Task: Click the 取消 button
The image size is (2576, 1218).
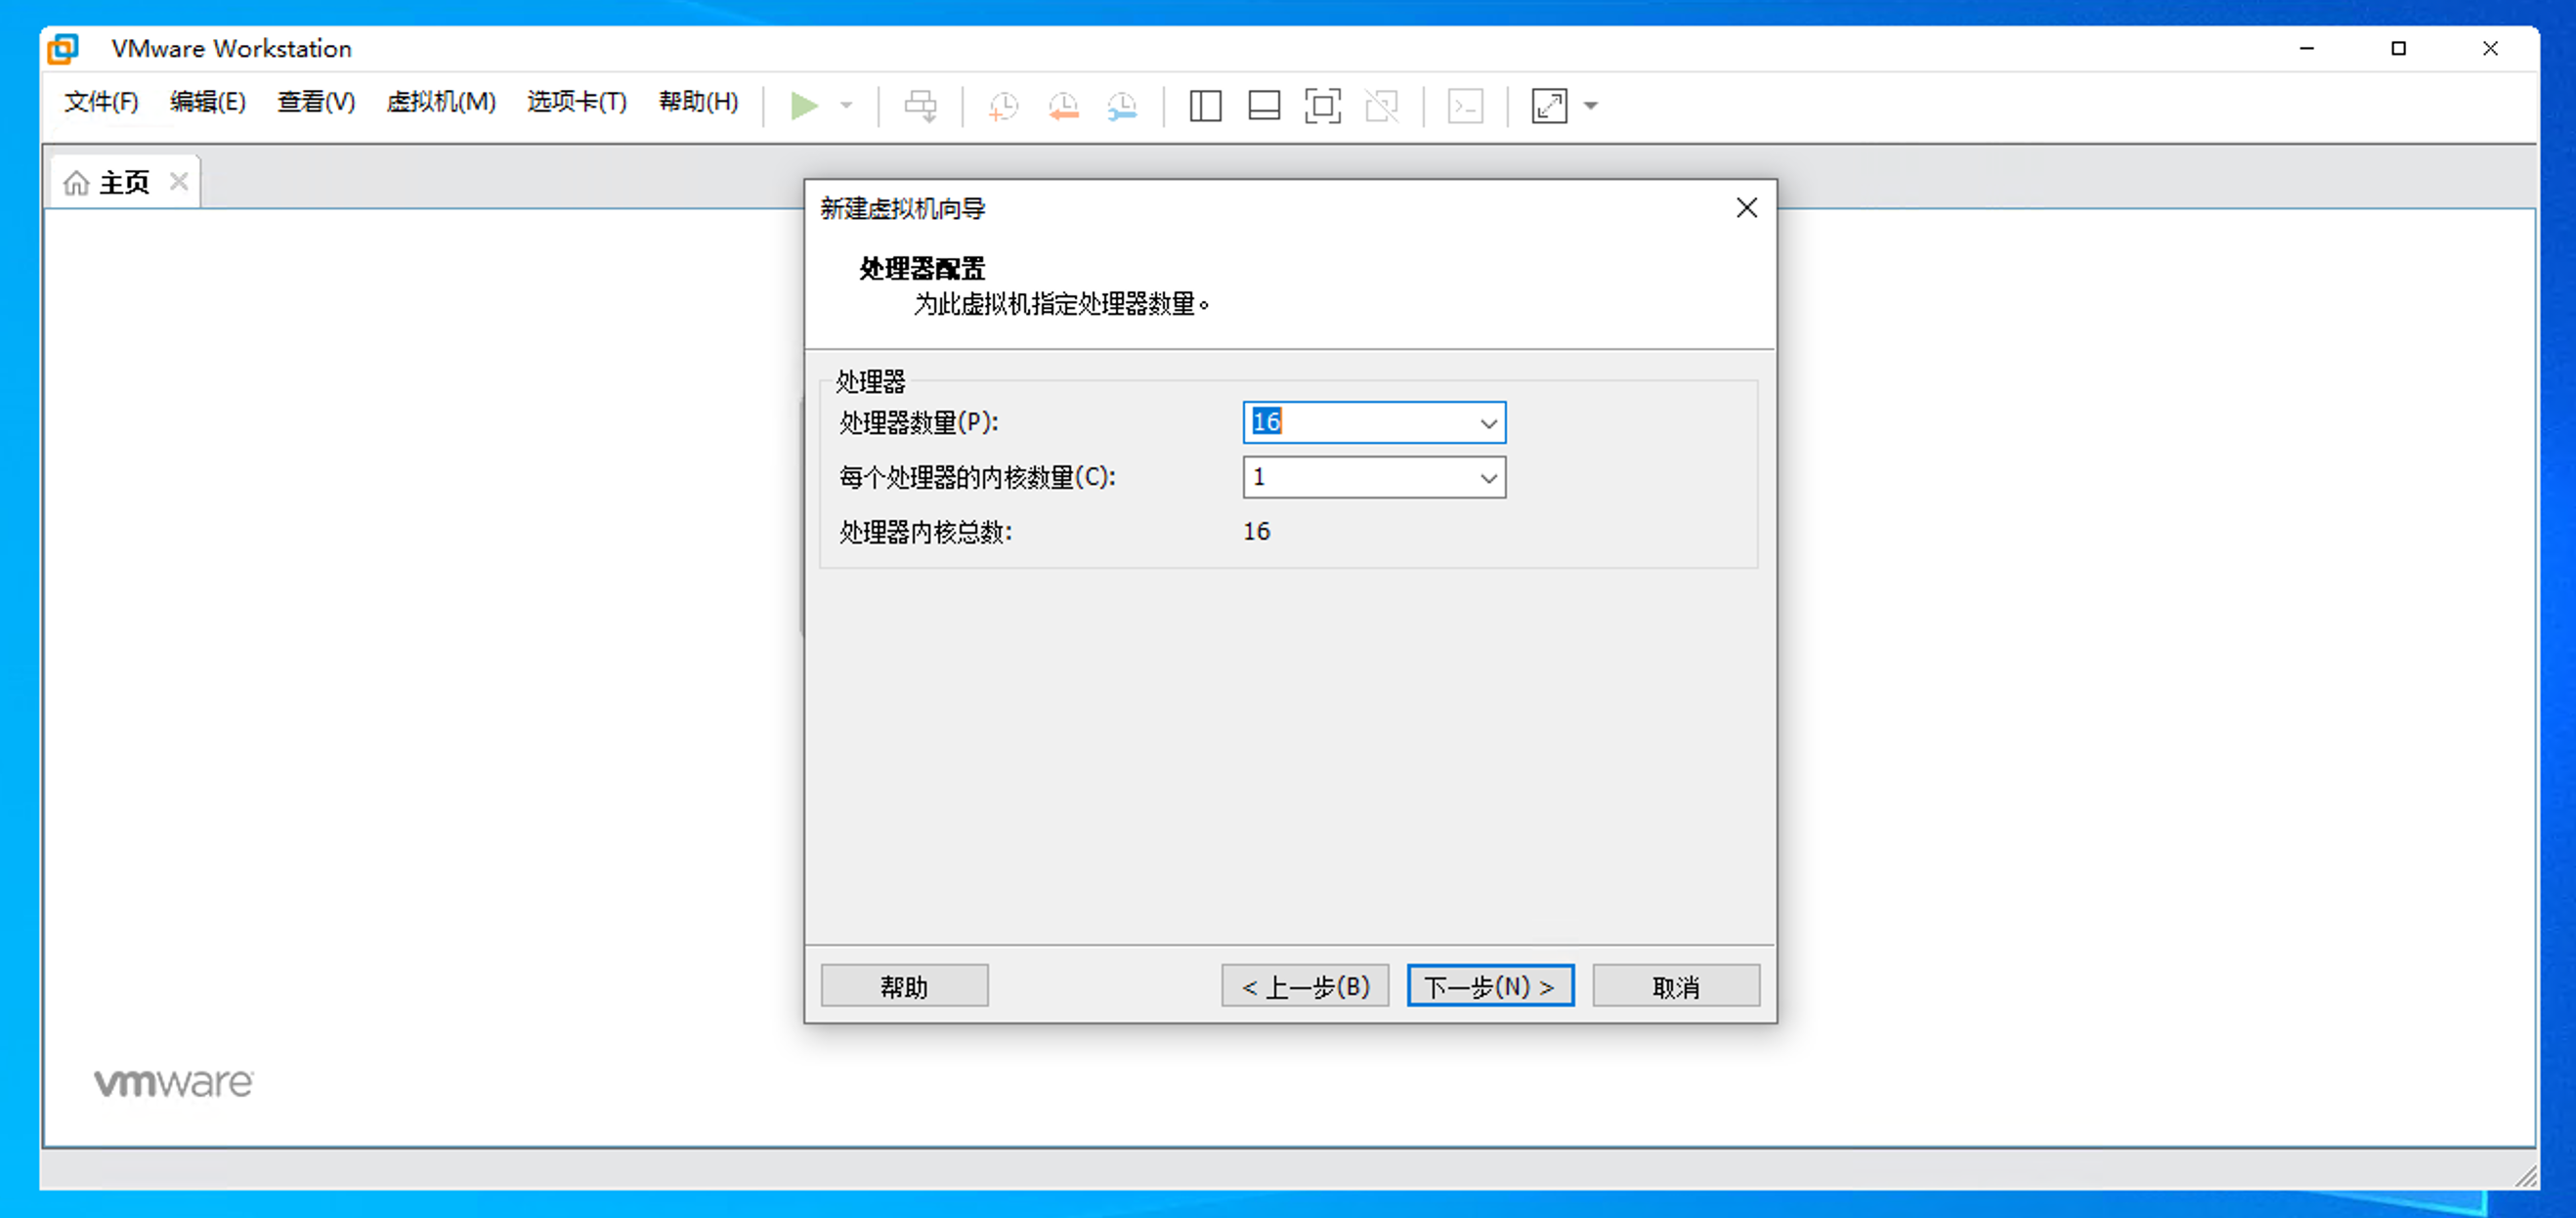Action: click(x=1675, y=985)
